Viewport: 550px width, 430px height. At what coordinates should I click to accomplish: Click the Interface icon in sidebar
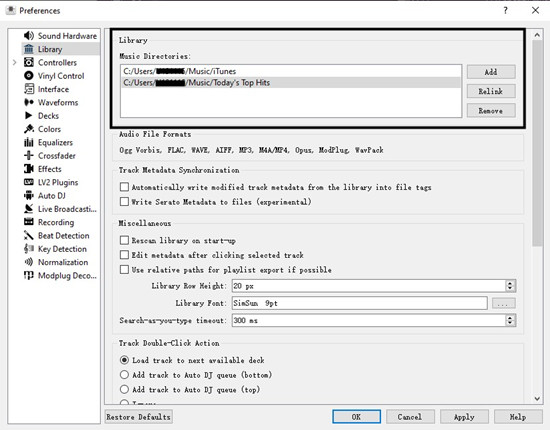(29, 89)
